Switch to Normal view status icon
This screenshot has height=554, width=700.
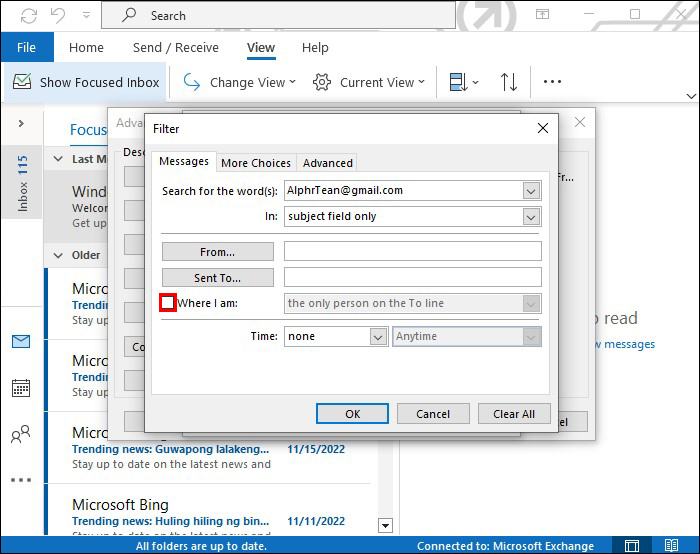coord(632,546)
